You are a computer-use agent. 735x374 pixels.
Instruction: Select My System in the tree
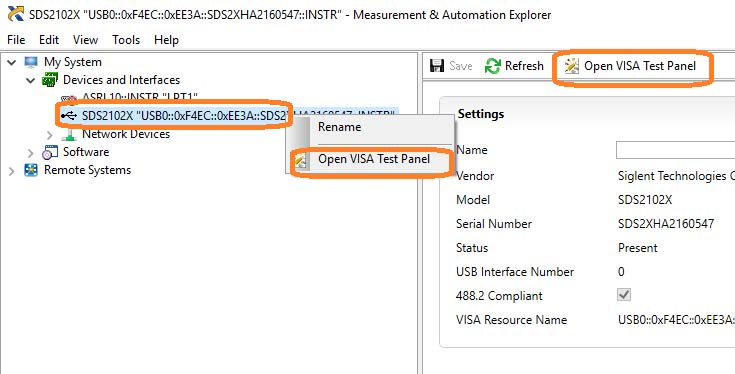click(x=73, y=62)
